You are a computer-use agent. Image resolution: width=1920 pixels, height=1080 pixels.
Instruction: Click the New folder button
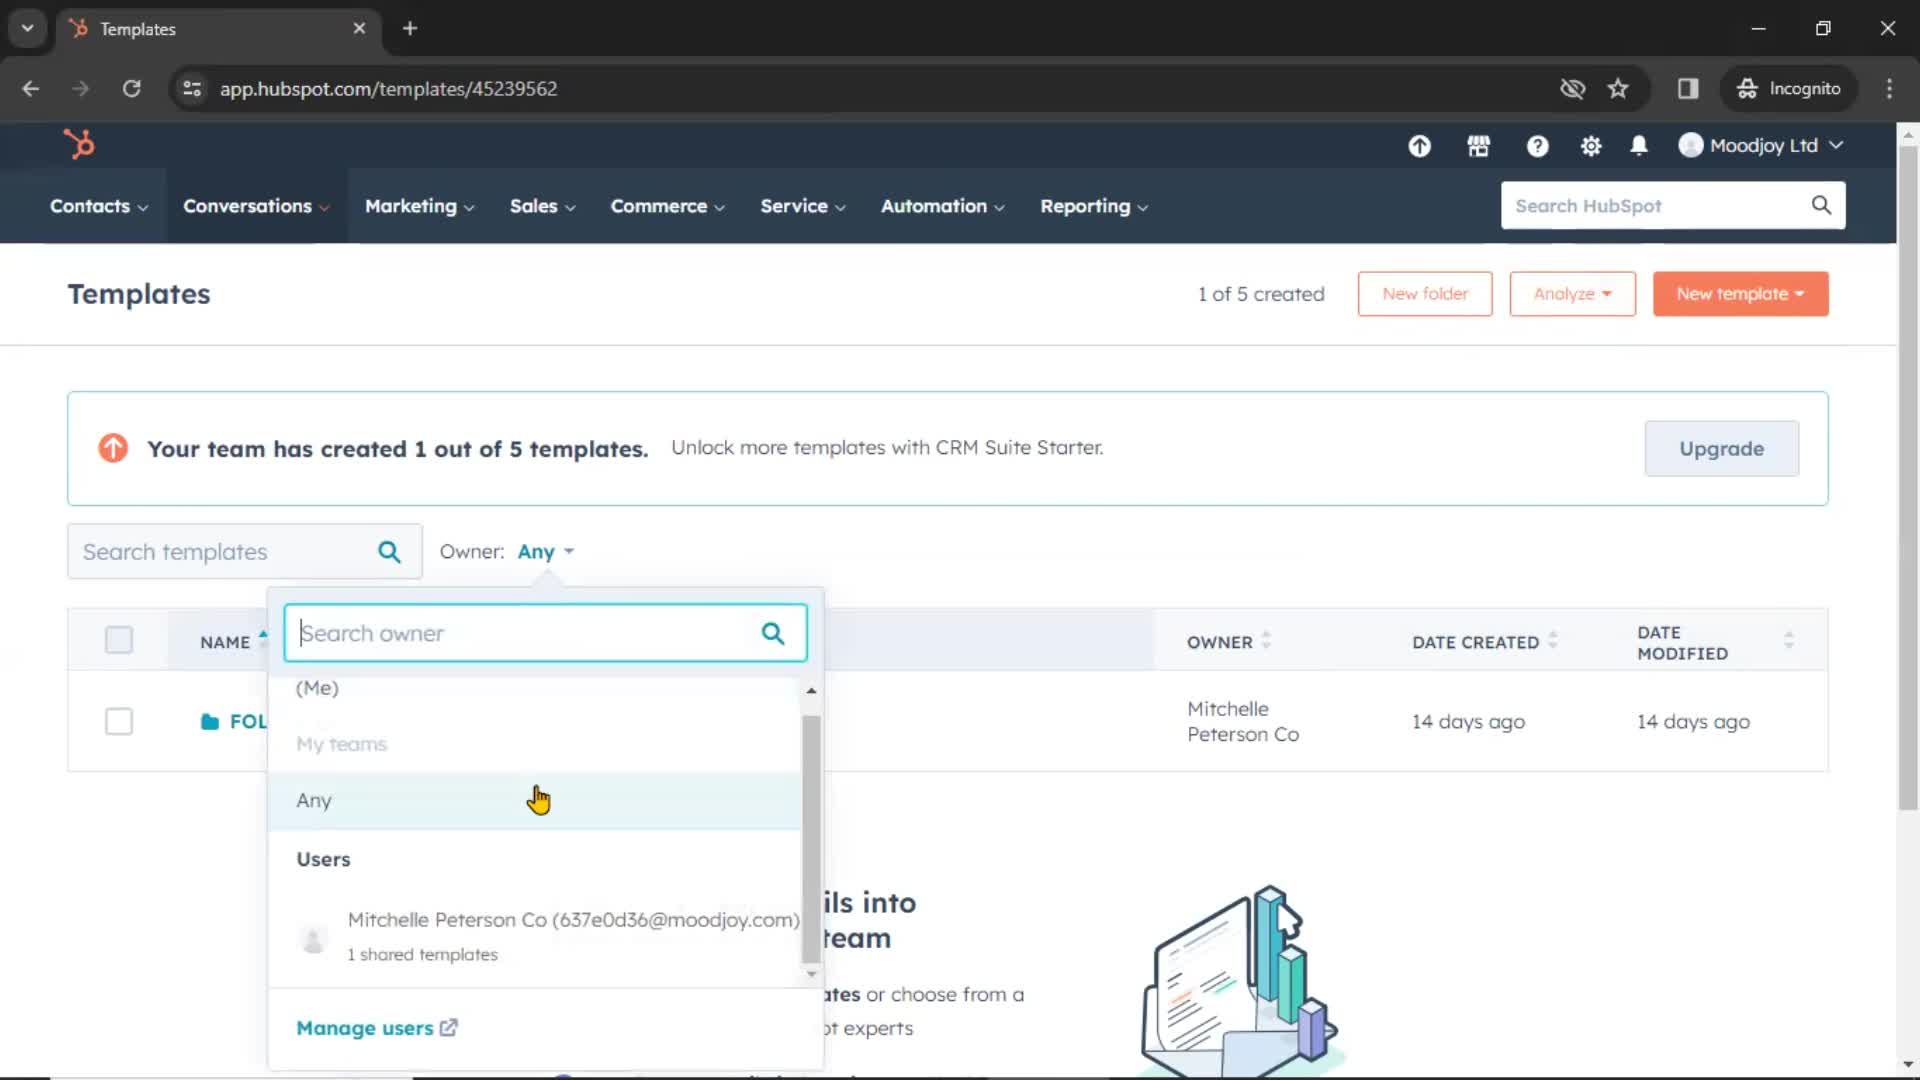click(x=1425, y=294)
